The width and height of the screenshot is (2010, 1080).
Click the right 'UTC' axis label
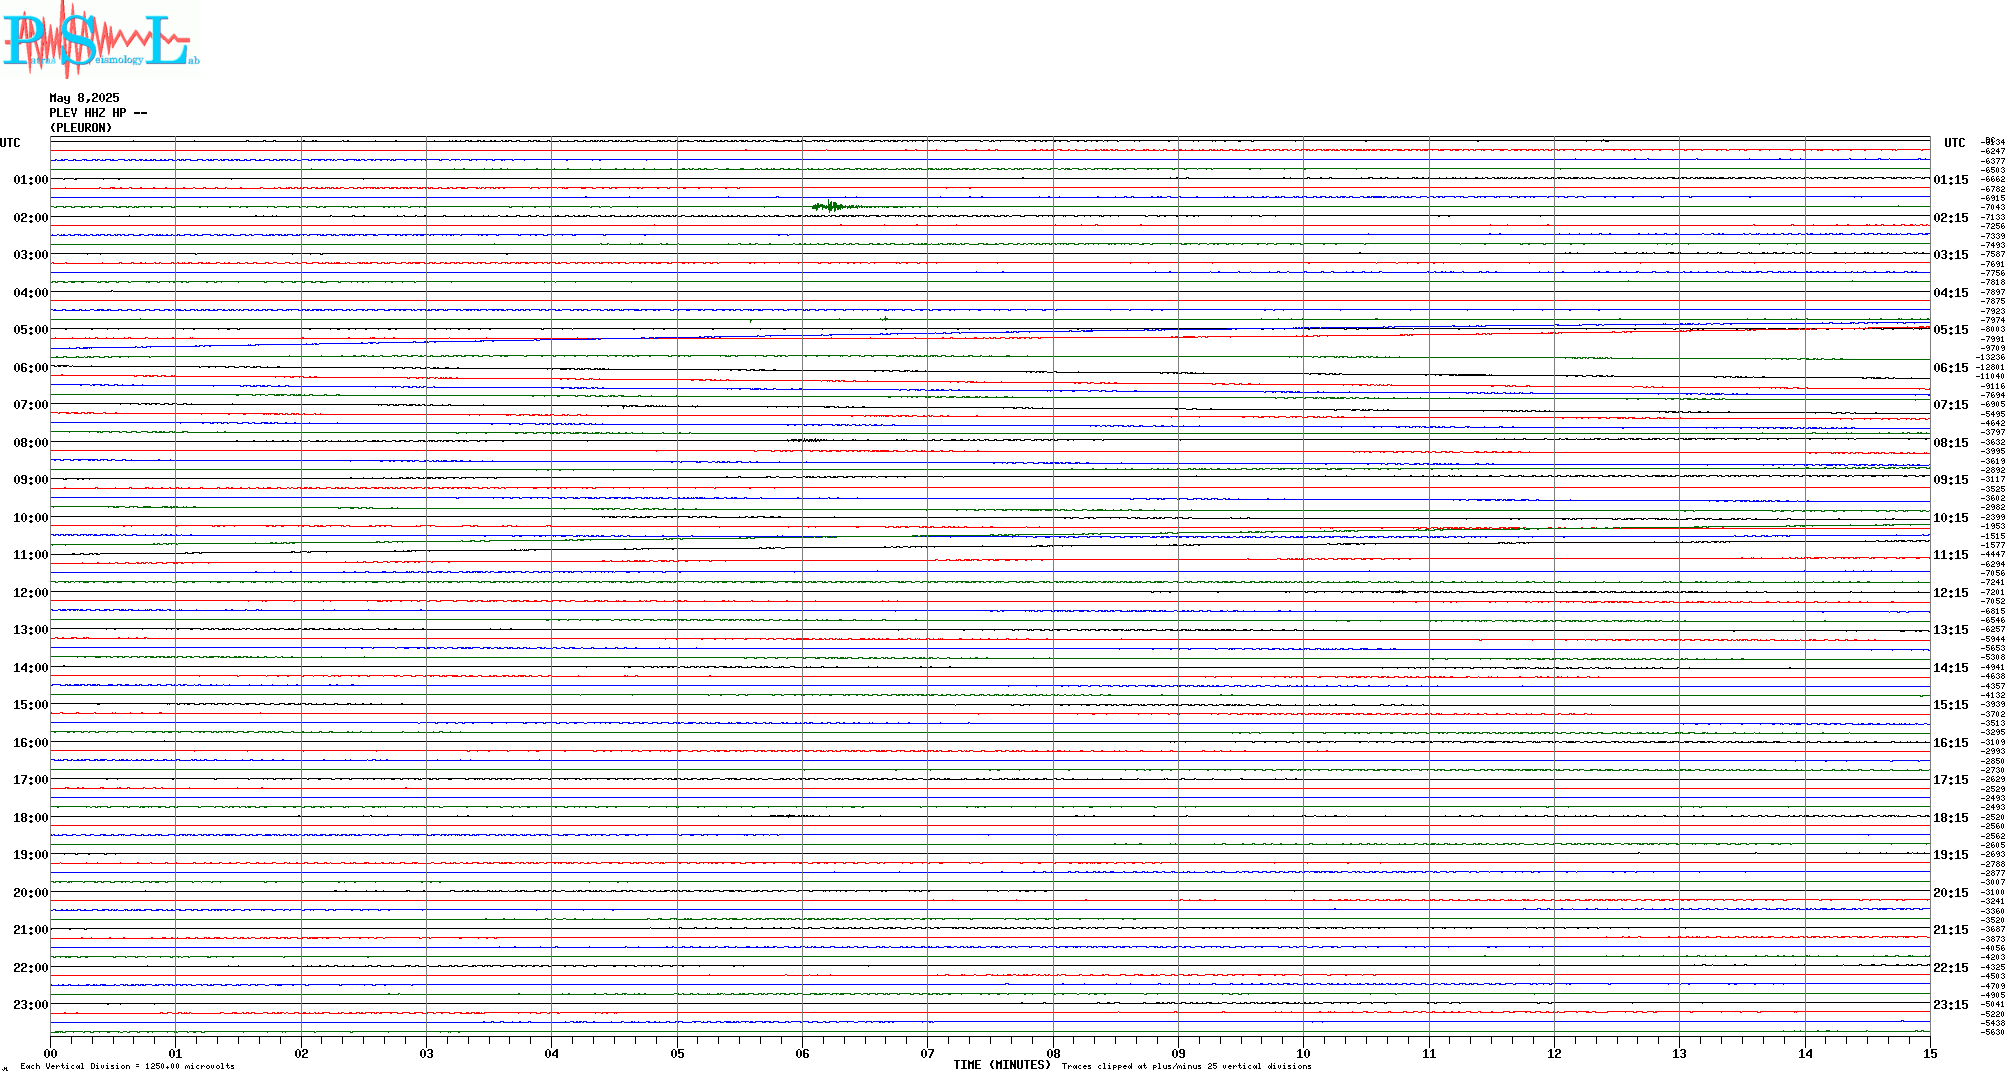tap(1954, 143)
